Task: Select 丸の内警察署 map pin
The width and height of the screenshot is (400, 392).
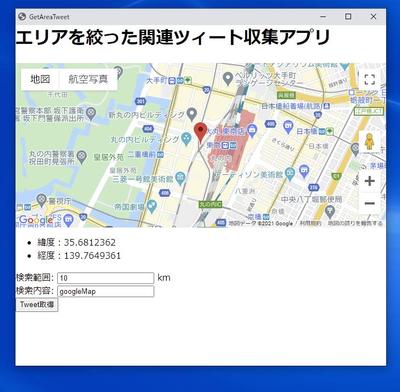Action: [81, 156]
